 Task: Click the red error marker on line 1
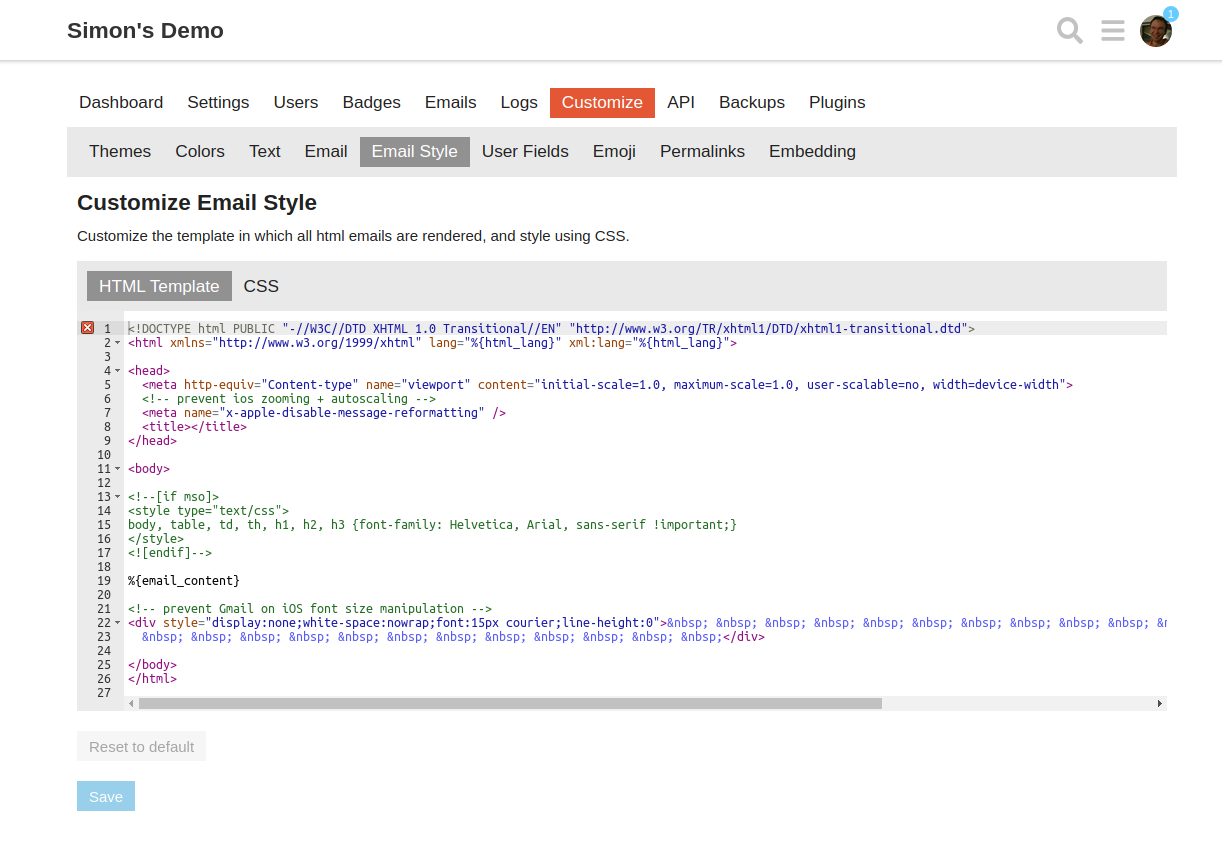87,328
